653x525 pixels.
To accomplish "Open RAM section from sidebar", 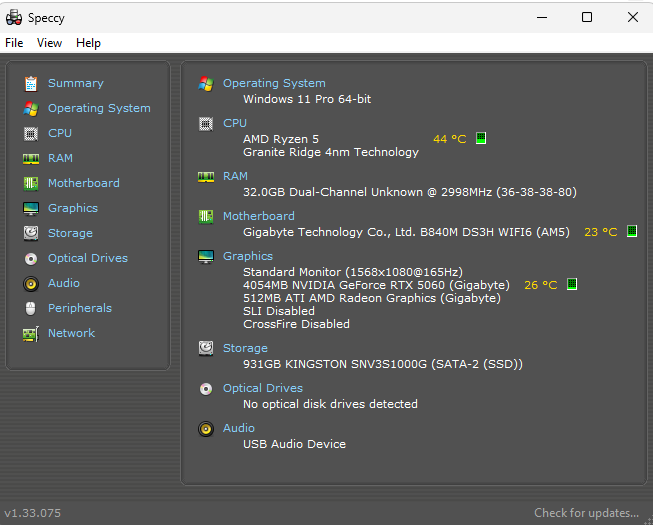I will [x=60, y=158].
